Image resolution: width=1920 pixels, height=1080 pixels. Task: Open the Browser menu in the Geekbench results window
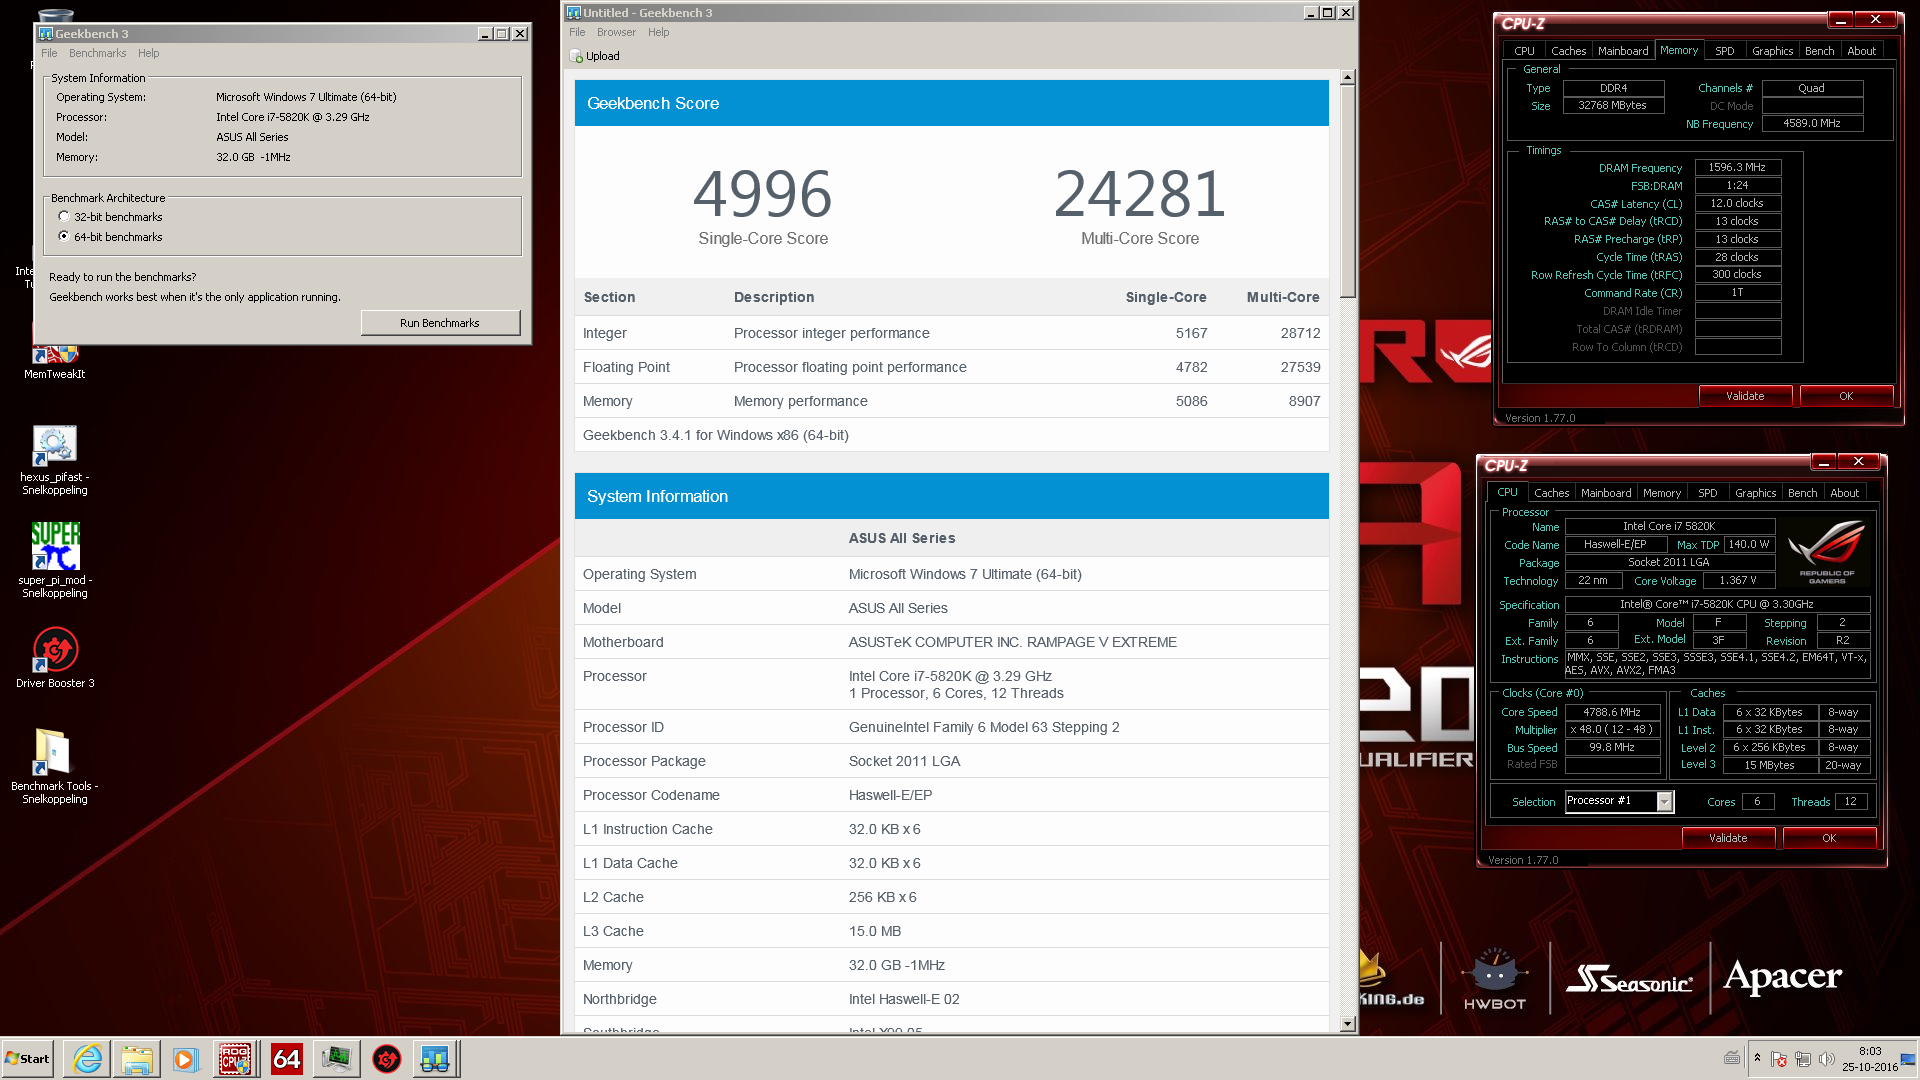pos(616,33)
